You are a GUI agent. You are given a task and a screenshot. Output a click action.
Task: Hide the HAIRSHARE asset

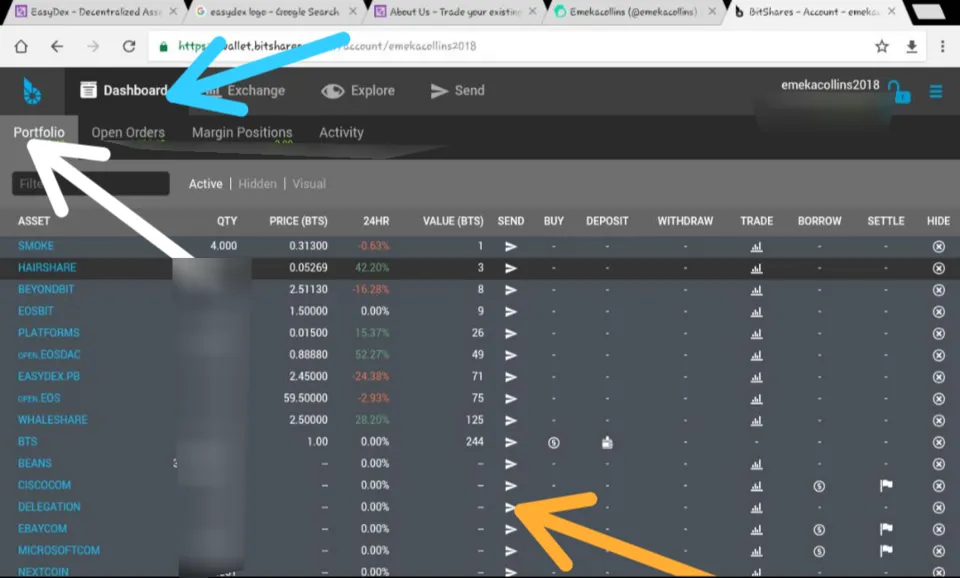pyautogui.click(x=939, y=268)
